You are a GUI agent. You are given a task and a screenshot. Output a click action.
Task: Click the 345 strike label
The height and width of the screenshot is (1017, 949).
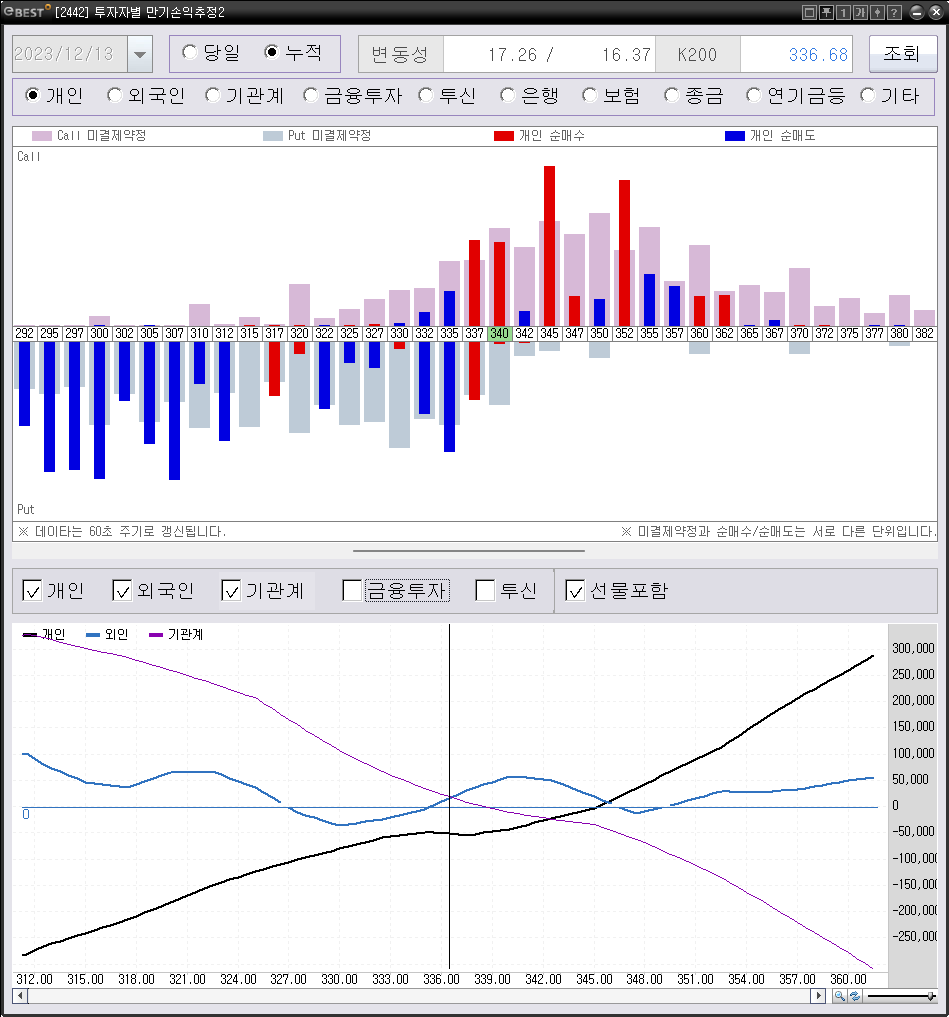(549, 333)
